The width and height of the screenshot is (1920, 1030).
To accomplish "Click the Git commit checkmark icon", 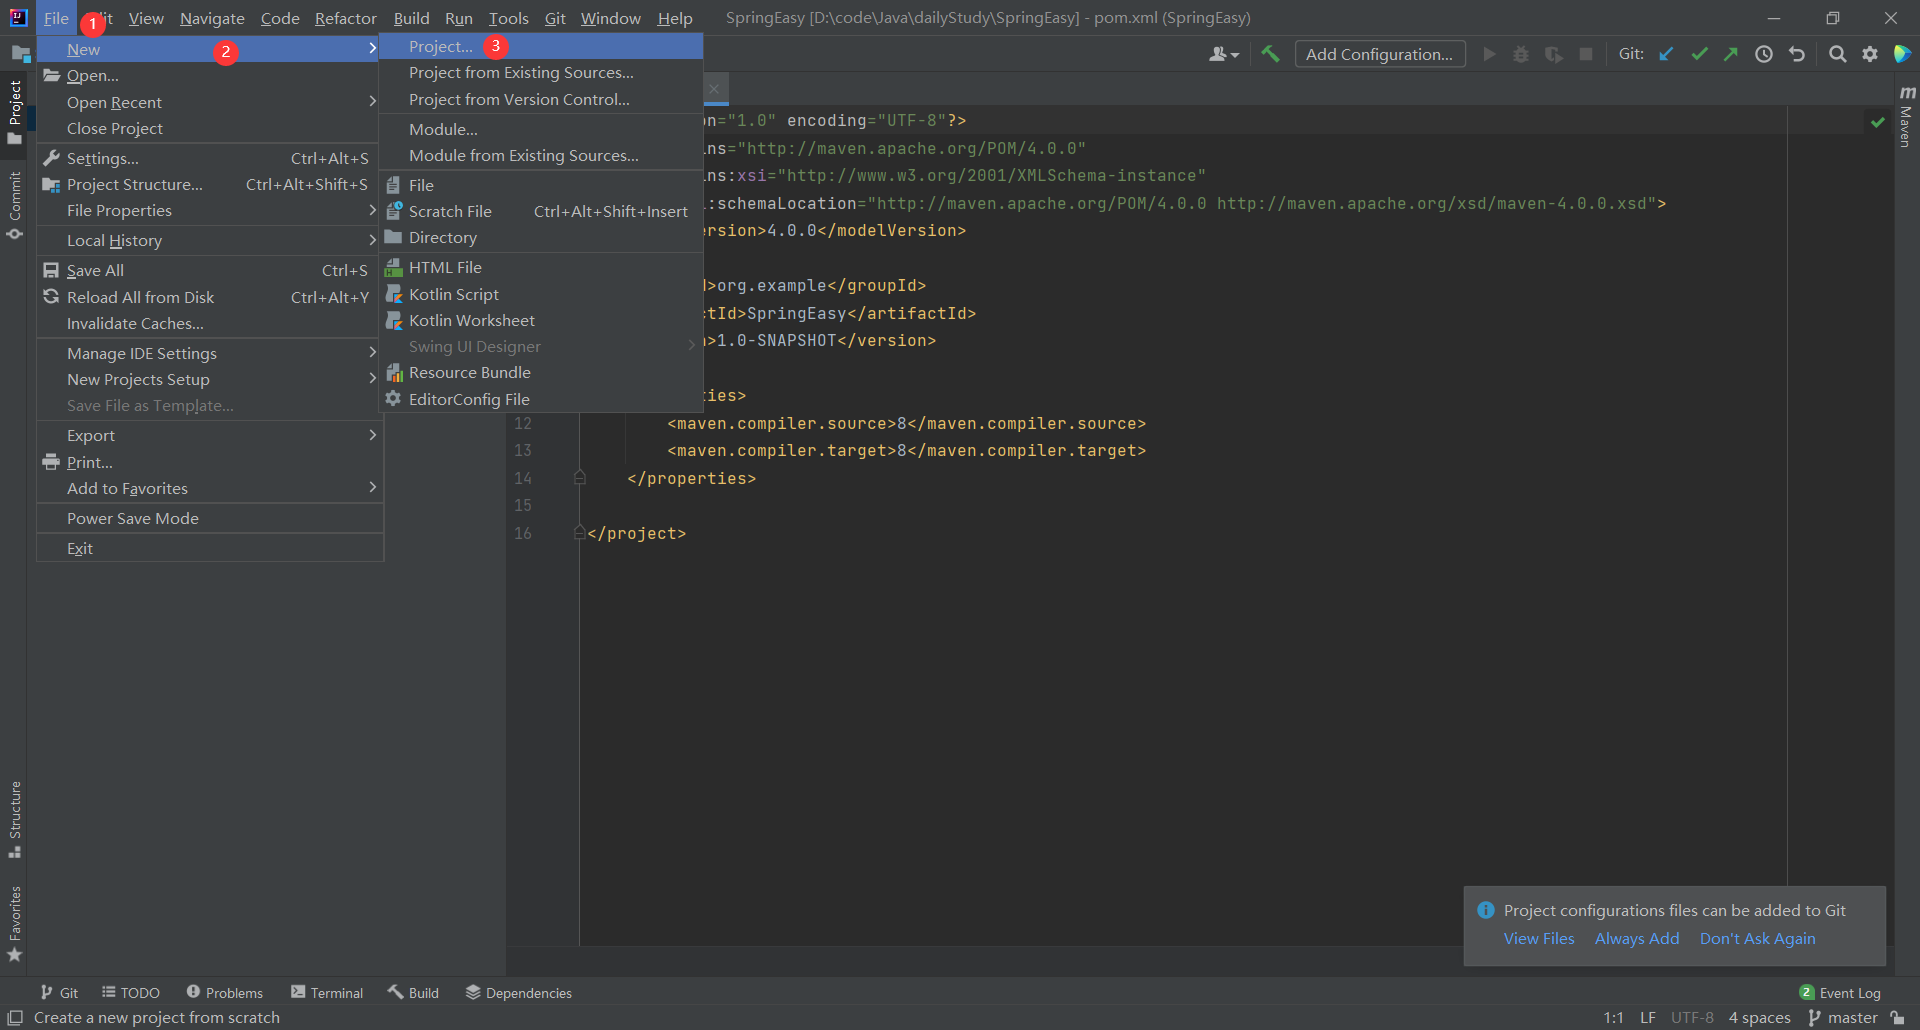I will coord(1699,54).
